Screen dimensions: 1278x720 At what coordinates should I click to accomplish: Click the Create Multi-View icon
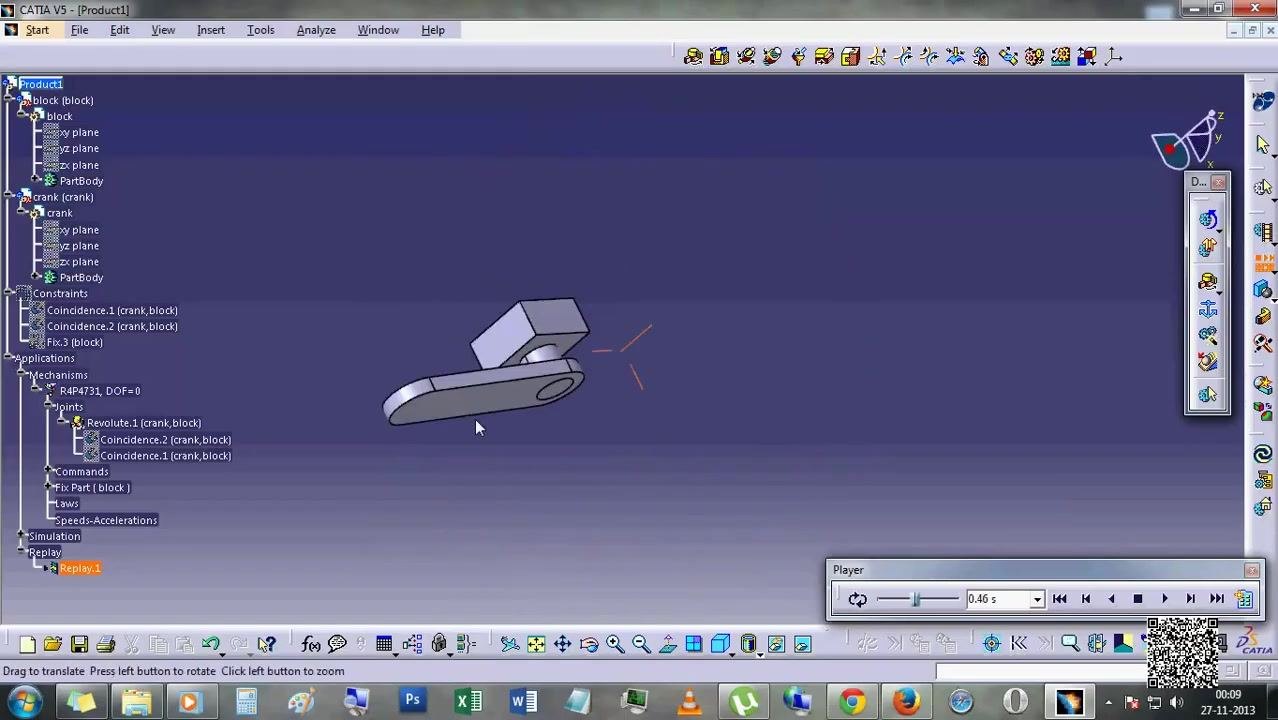[693, 645]
